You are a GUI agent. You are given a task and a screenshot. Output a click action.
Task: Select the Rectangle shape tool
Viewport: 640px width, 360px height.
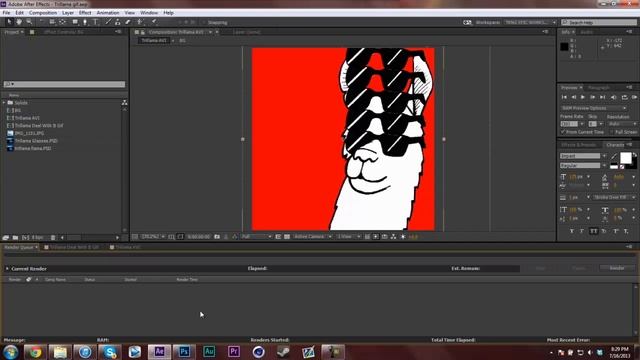(x=75, y=22)
